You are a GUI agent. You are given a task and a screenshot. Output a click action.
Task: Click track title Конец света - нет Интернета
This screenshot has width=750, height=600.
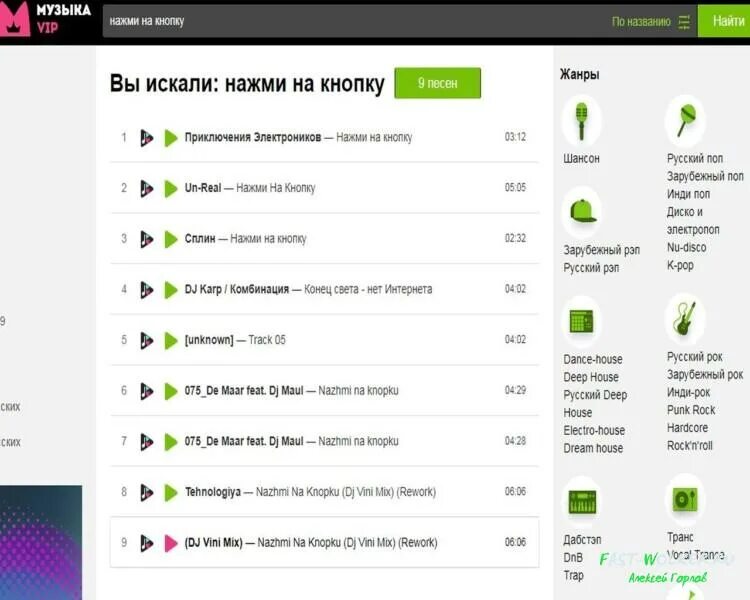click(x=368, y=289)
